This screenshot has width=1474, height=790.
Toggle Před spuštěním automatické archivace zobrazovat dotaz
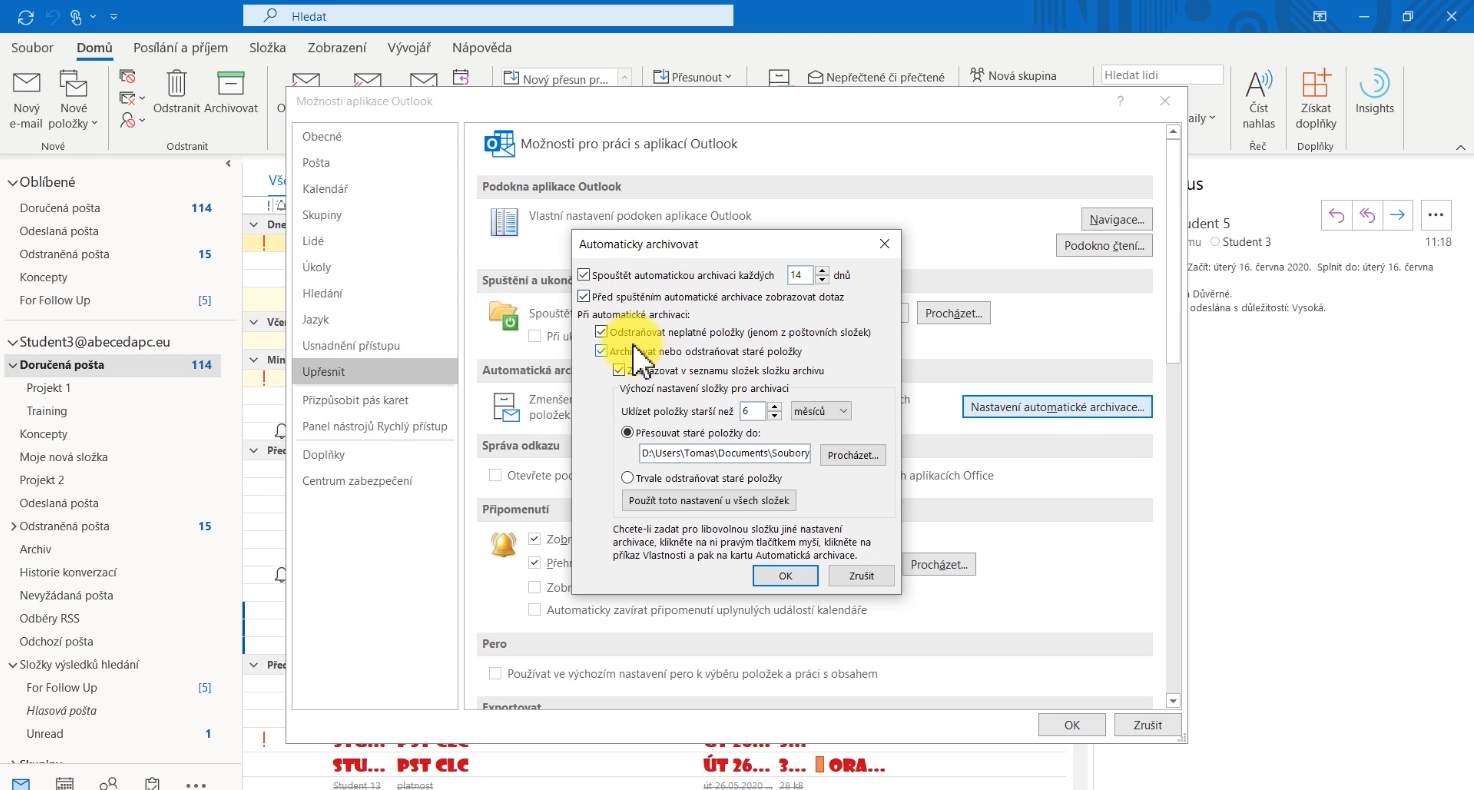click(584, 297)
